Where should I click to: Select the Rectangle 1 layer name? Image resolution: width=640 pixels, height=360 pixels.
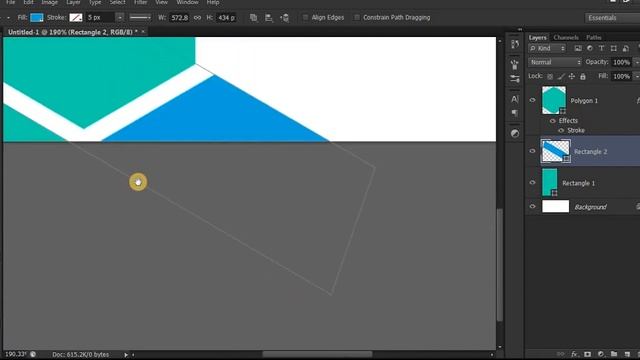tap(578, 183)
